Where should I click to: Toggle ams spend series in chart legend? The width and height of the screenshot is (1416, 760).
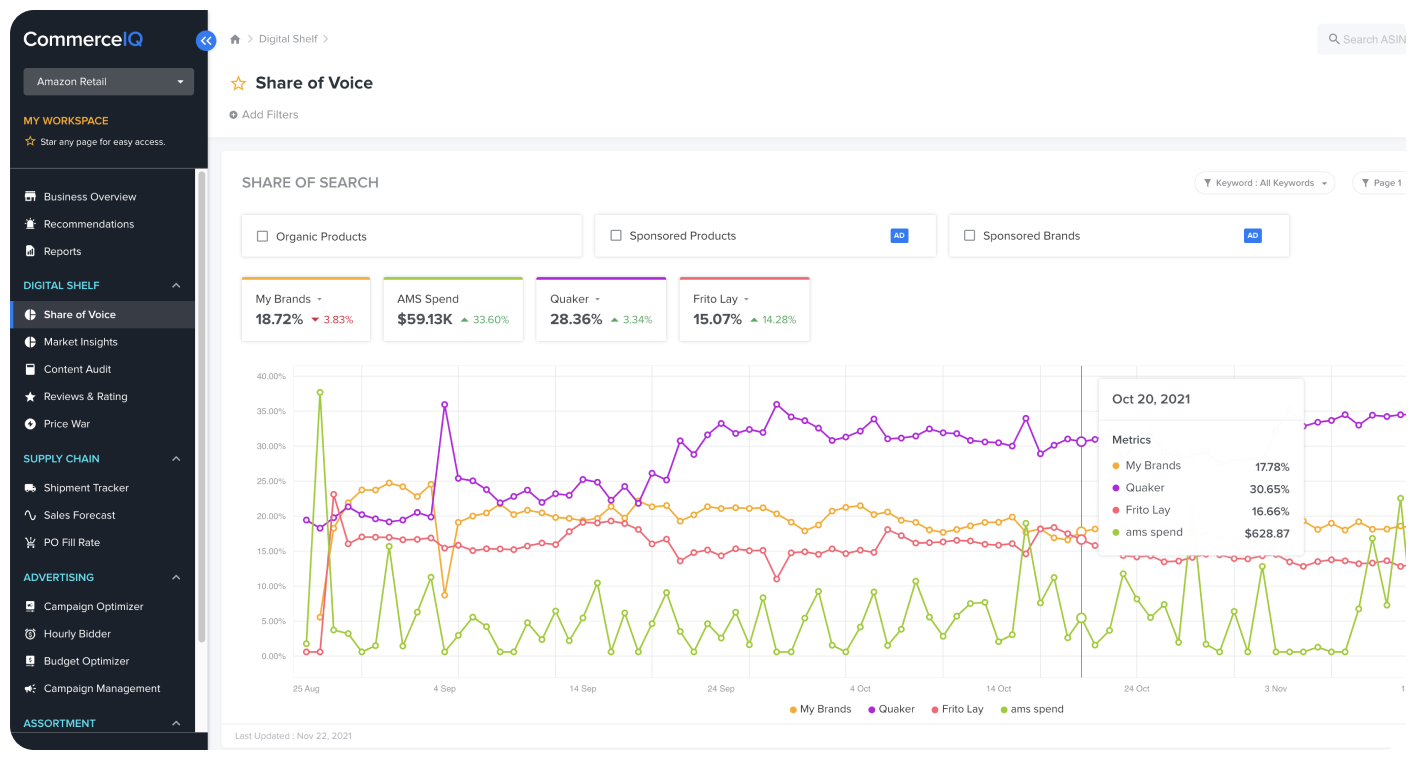coord(1032,709)
